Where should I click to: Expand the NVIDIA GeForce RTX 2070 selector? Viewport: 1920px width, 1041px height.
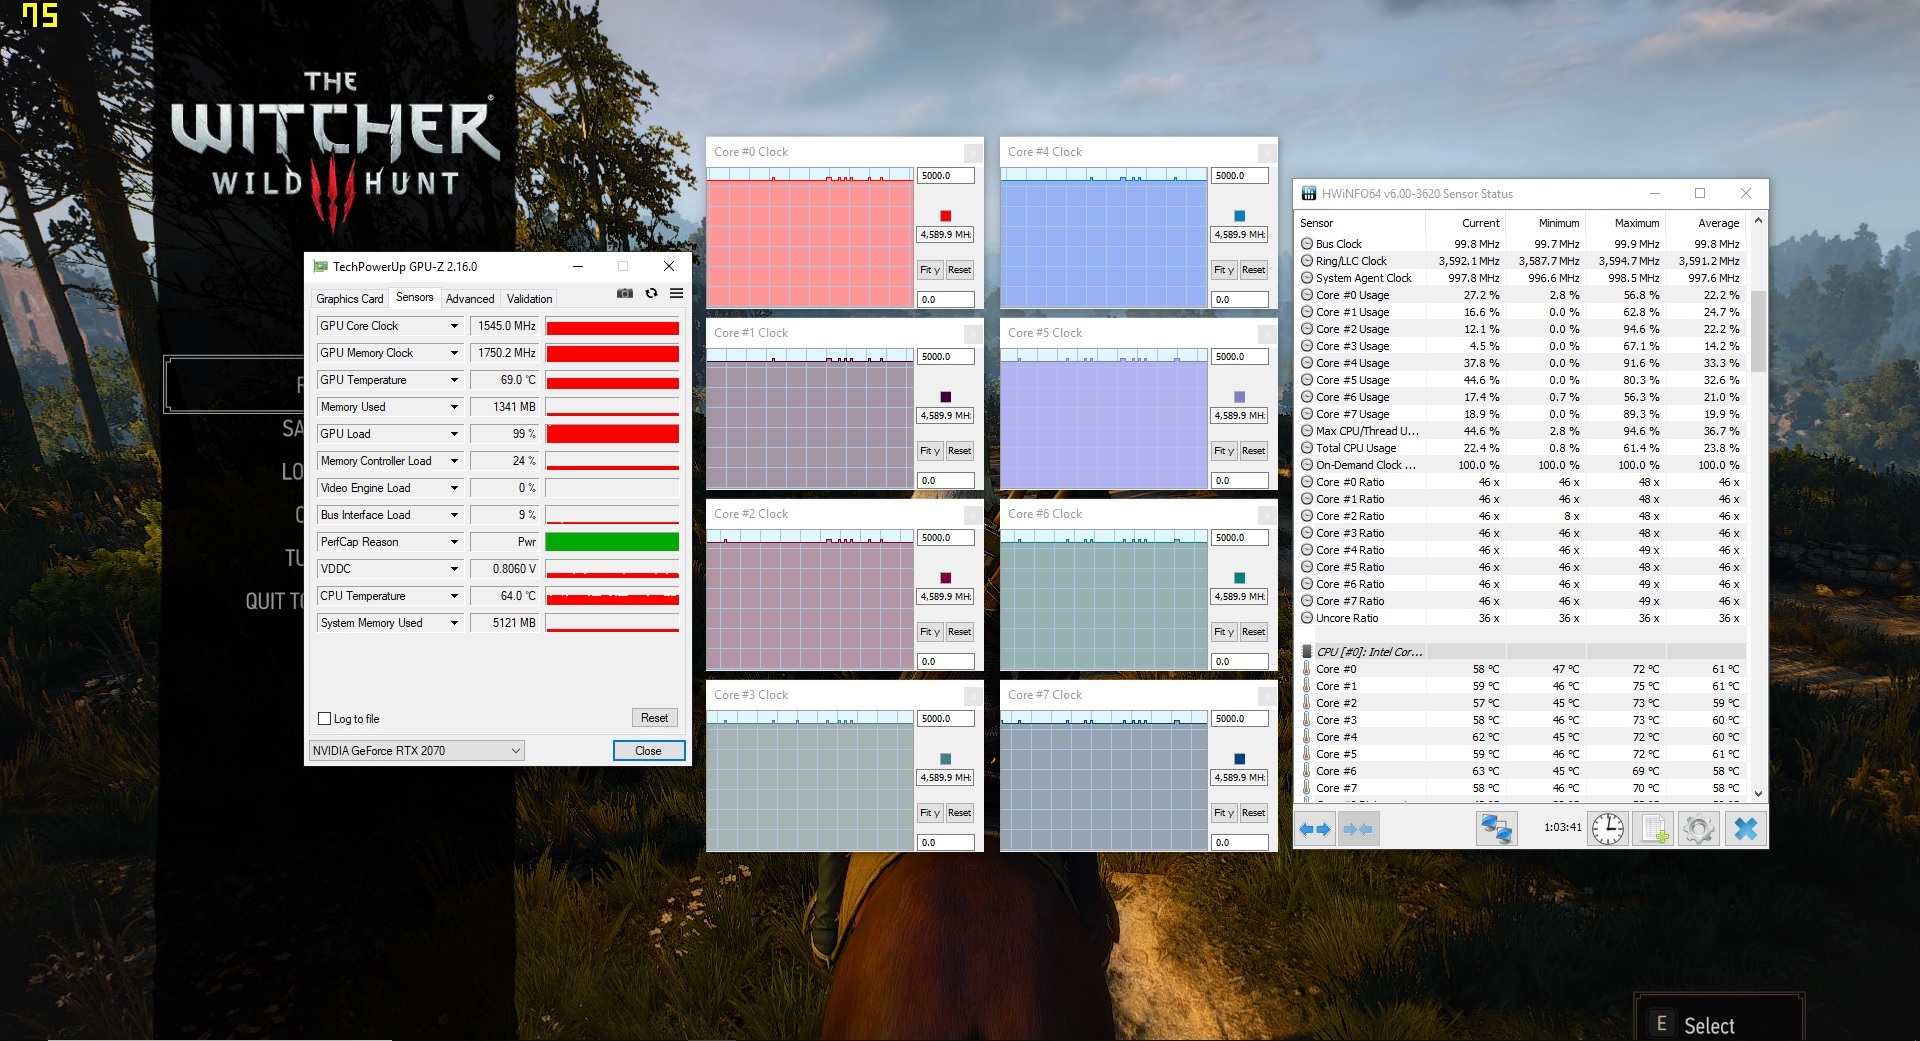point(416,751)
